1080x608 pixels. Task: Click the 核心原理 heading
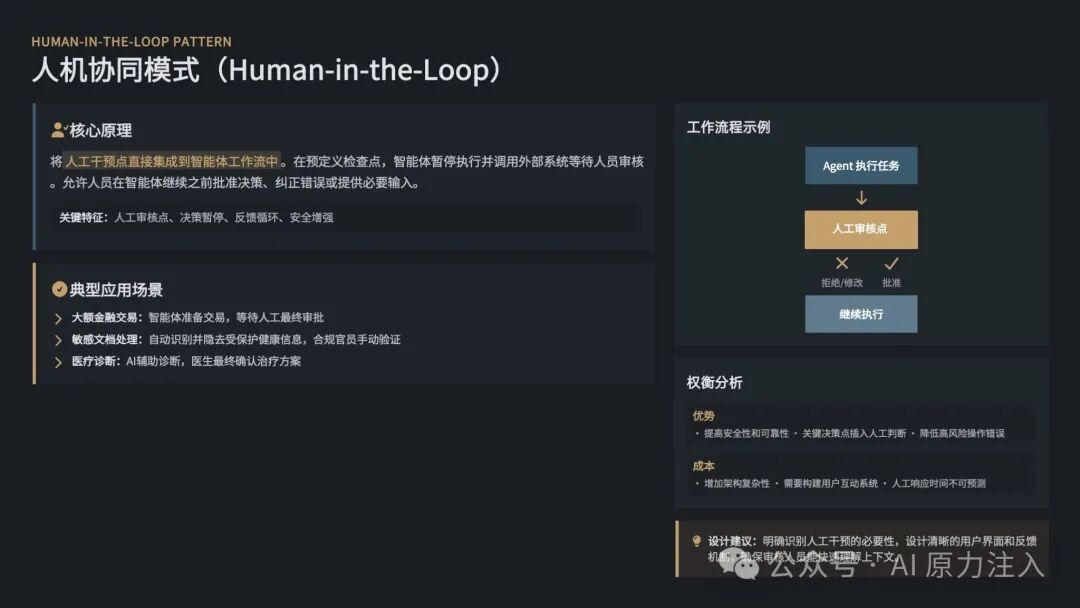click(x=101, y=130)
